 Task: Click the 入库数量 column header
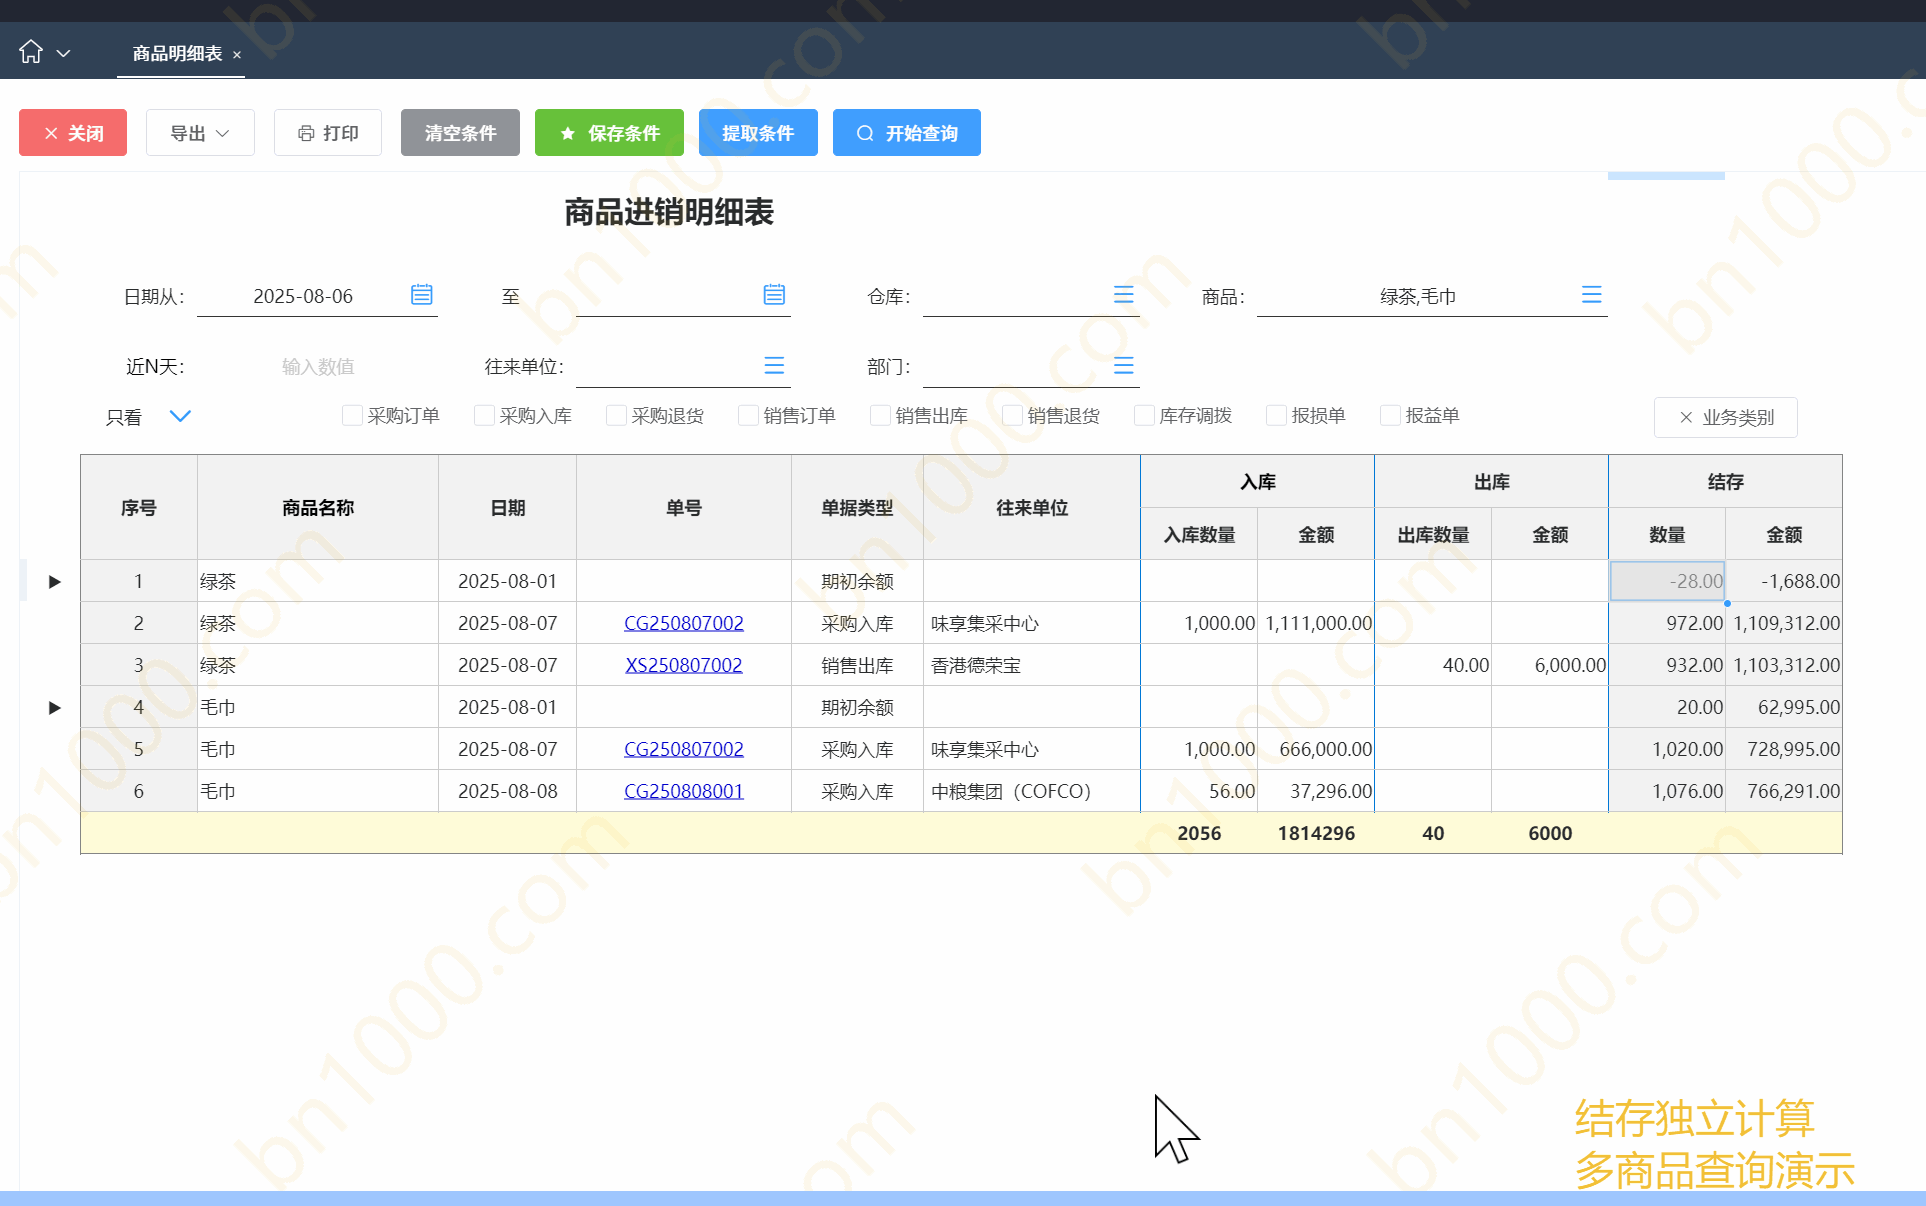pos(1199,534)
